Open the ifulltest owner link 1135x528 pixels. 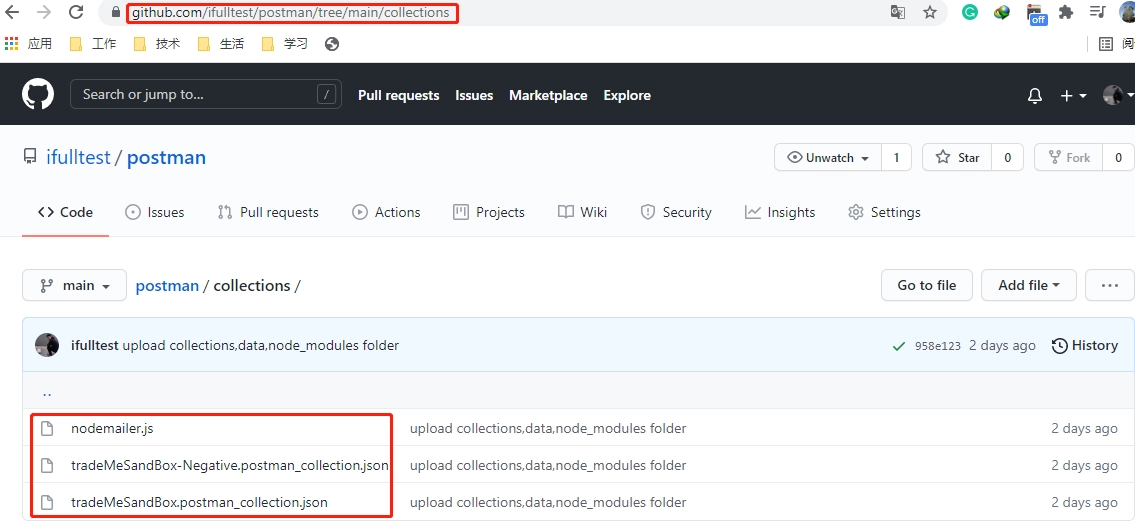[78, 158]
